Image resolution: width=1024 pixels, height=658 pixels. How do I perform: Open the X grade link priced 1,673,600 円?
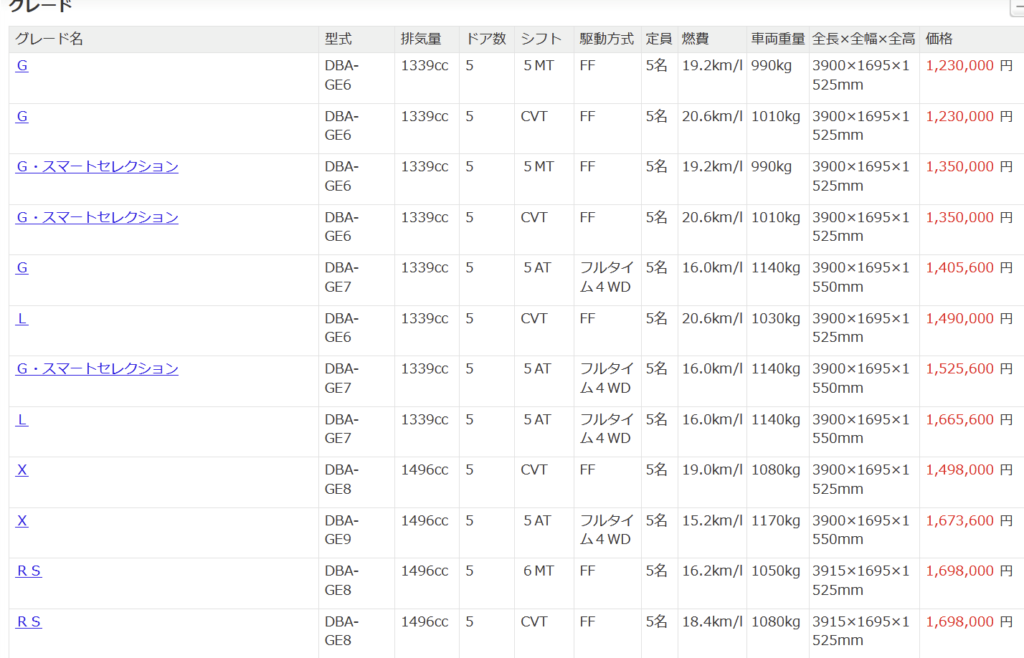coord(22,520)
